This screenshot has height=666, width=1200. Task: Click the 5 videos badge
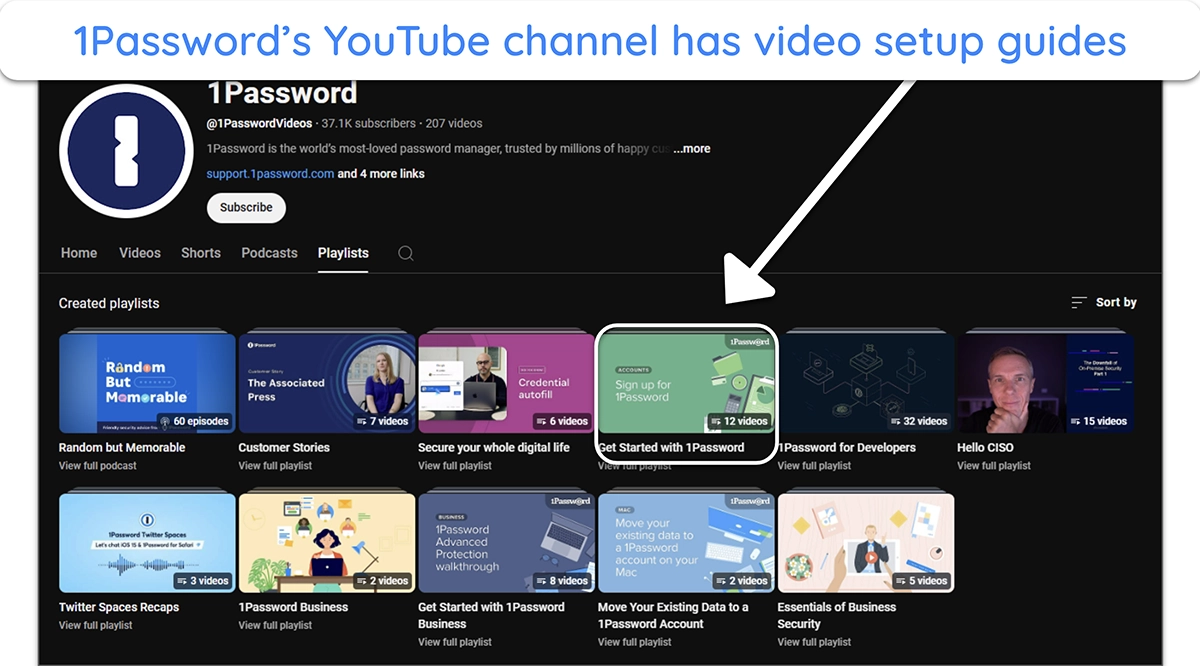click(x=920, y=581)
